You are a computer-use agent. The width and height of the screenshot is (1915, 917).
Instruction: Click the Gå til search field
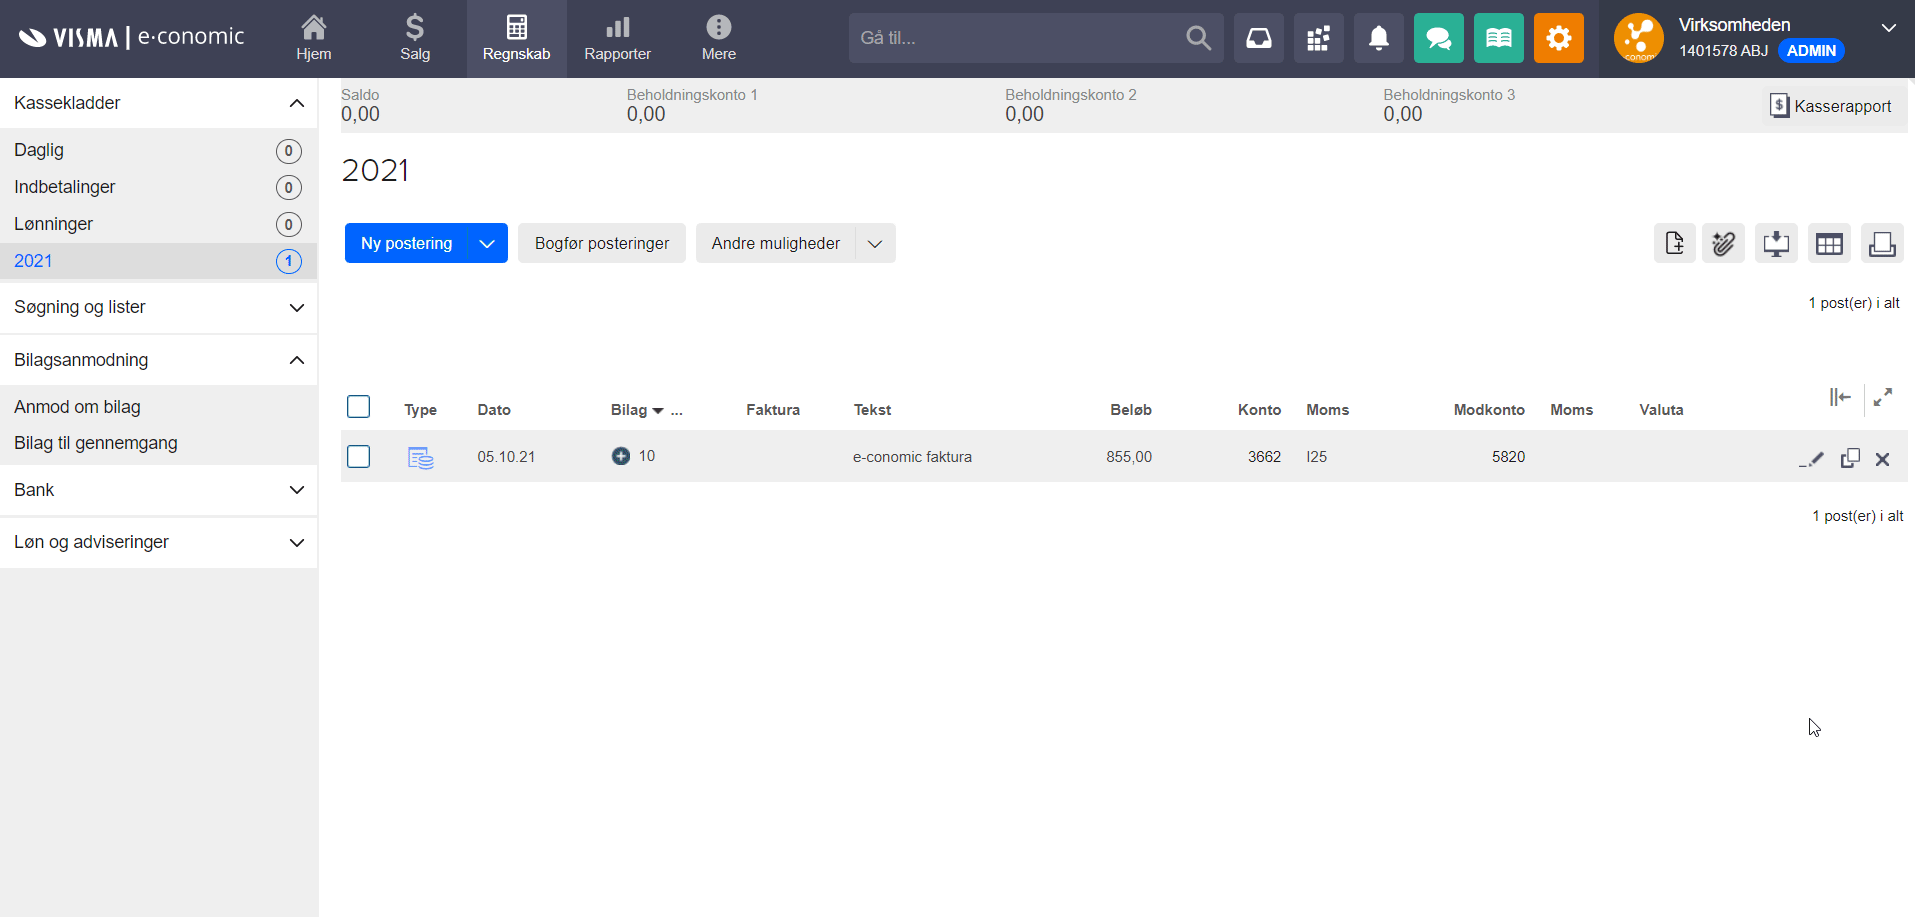coord(1015,38)
